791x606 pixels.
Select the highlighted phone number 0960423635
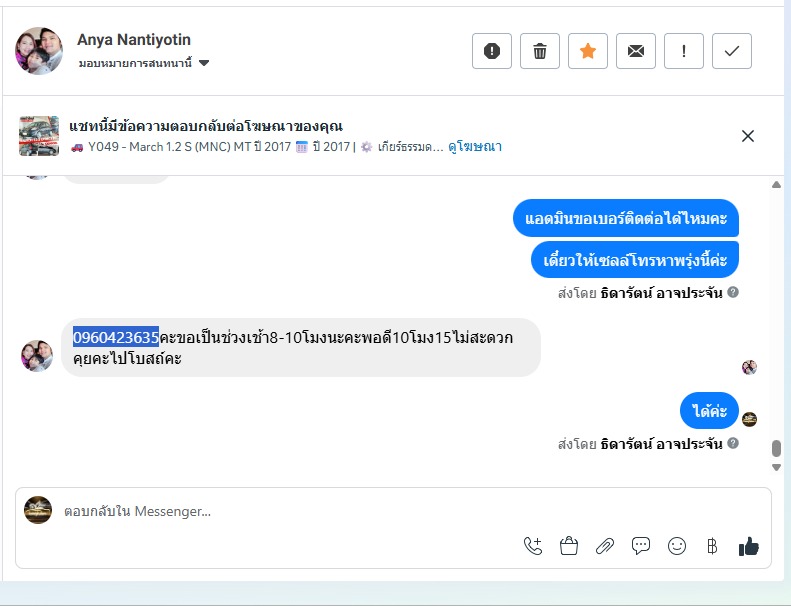(x=116, y=337)
